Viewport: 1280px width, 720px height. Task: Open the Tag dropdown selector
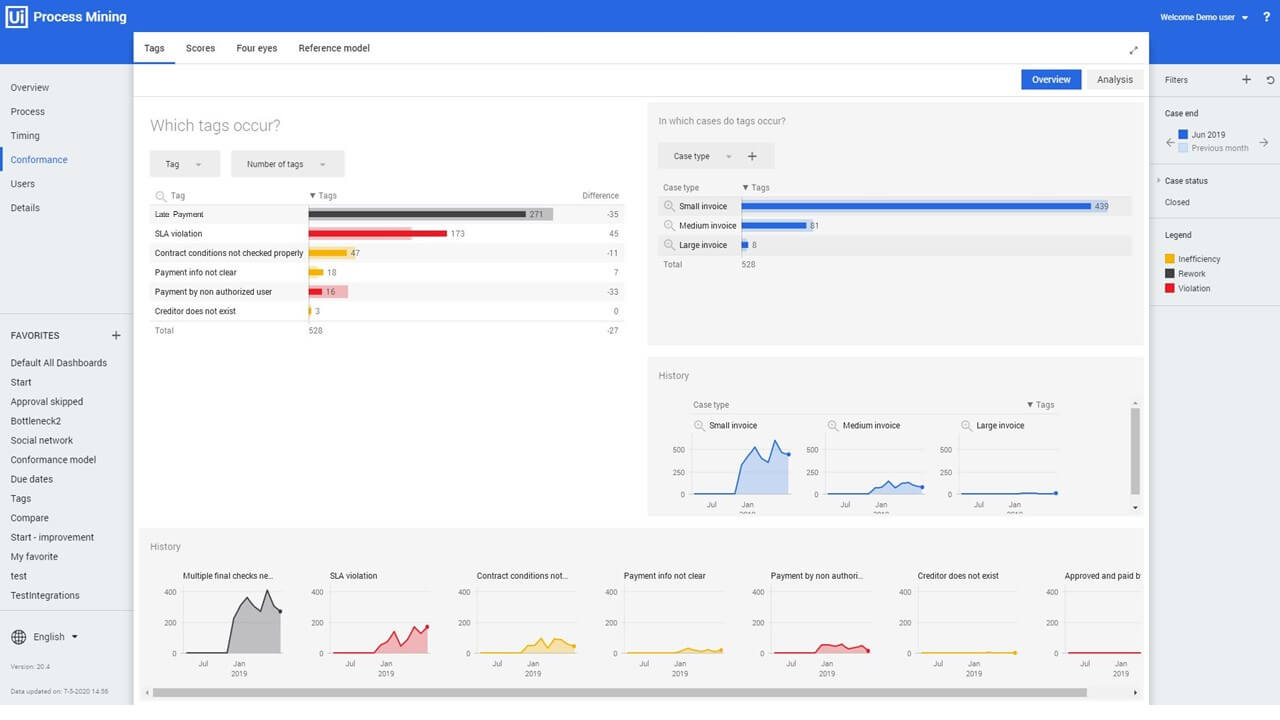184,164
